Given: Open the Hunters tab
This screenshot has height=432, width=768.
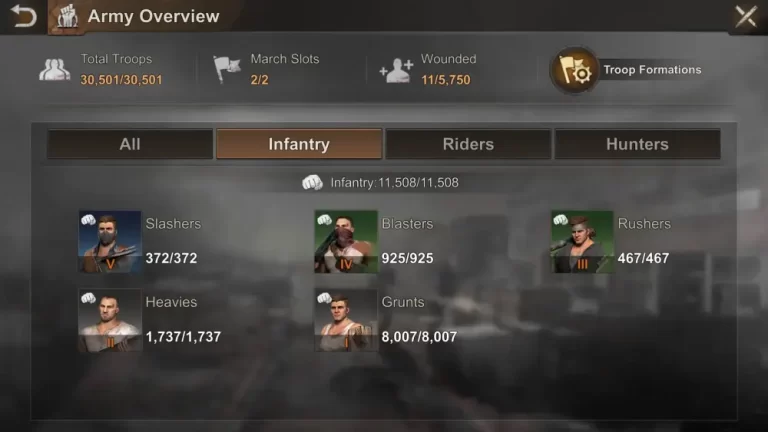Looking at the screenshot, I should click(637, 144).
